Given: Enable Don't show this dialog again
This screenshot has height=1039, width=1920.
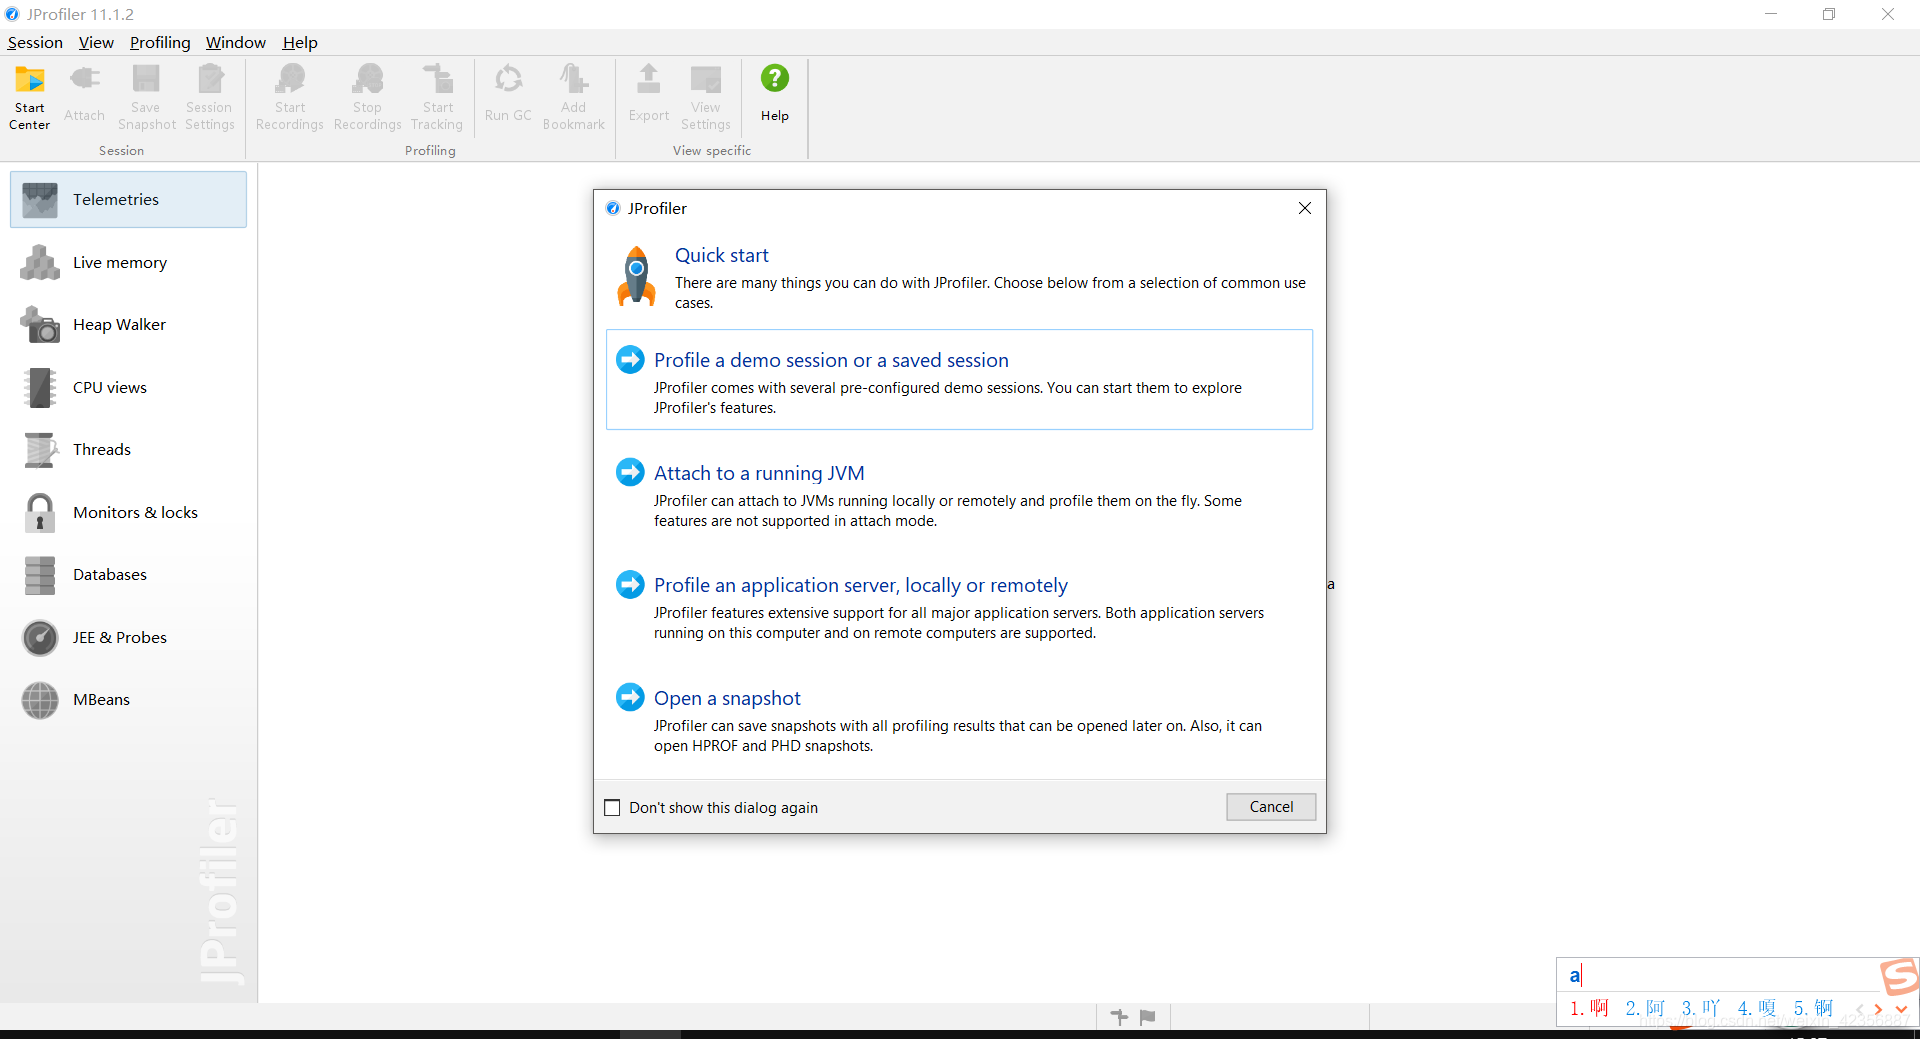Looking at the screenshot, I should [613, 807].
